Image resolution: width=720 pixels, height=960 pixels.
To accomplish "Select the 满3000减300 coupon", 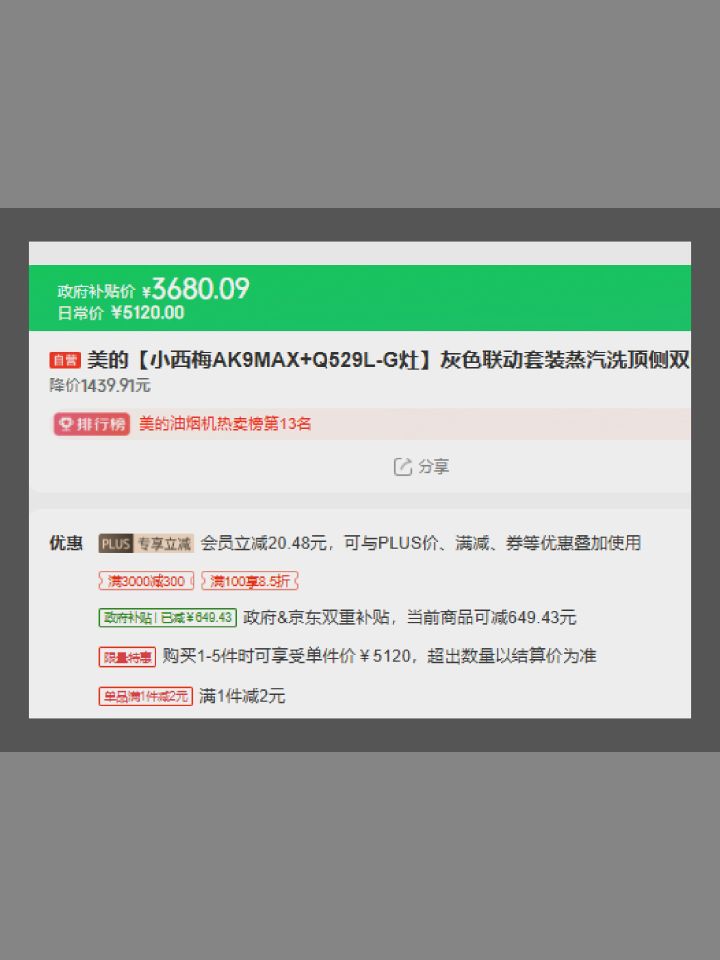I will pos(146,581).
